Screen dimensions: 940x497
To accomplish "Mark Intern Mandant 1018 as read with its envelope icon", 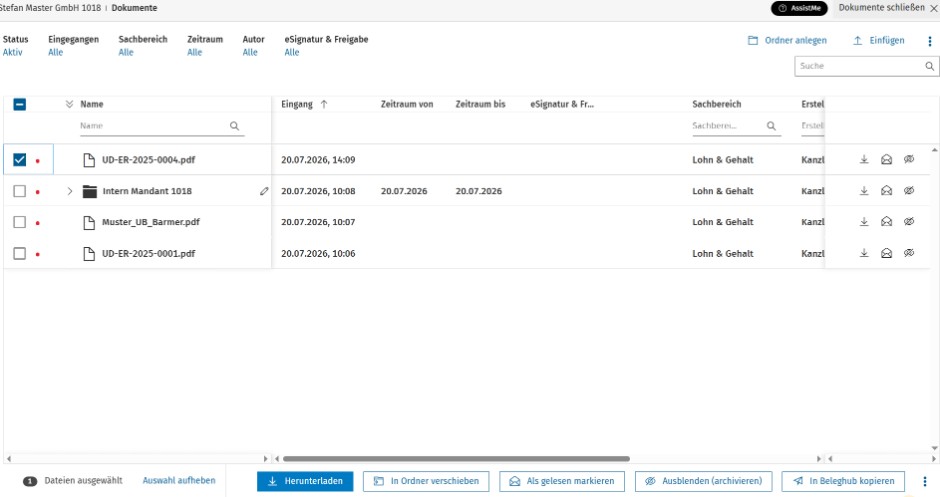I will (886, 191).
